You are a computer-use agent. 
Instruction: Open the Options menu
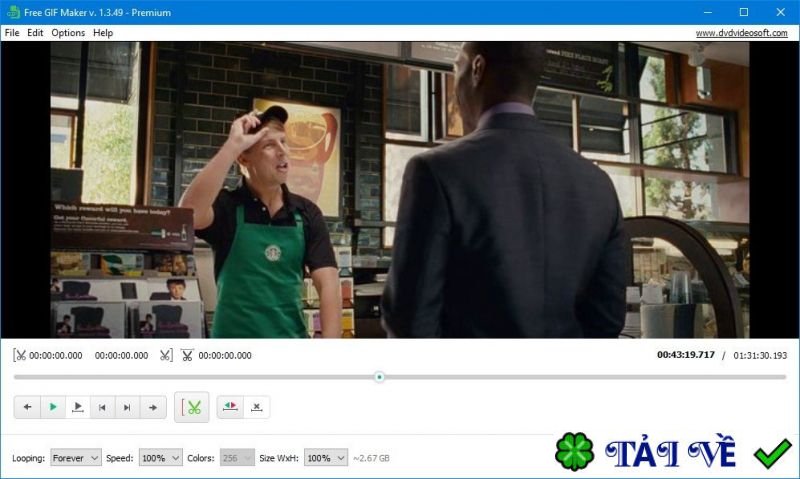click(x=68, y=32)
